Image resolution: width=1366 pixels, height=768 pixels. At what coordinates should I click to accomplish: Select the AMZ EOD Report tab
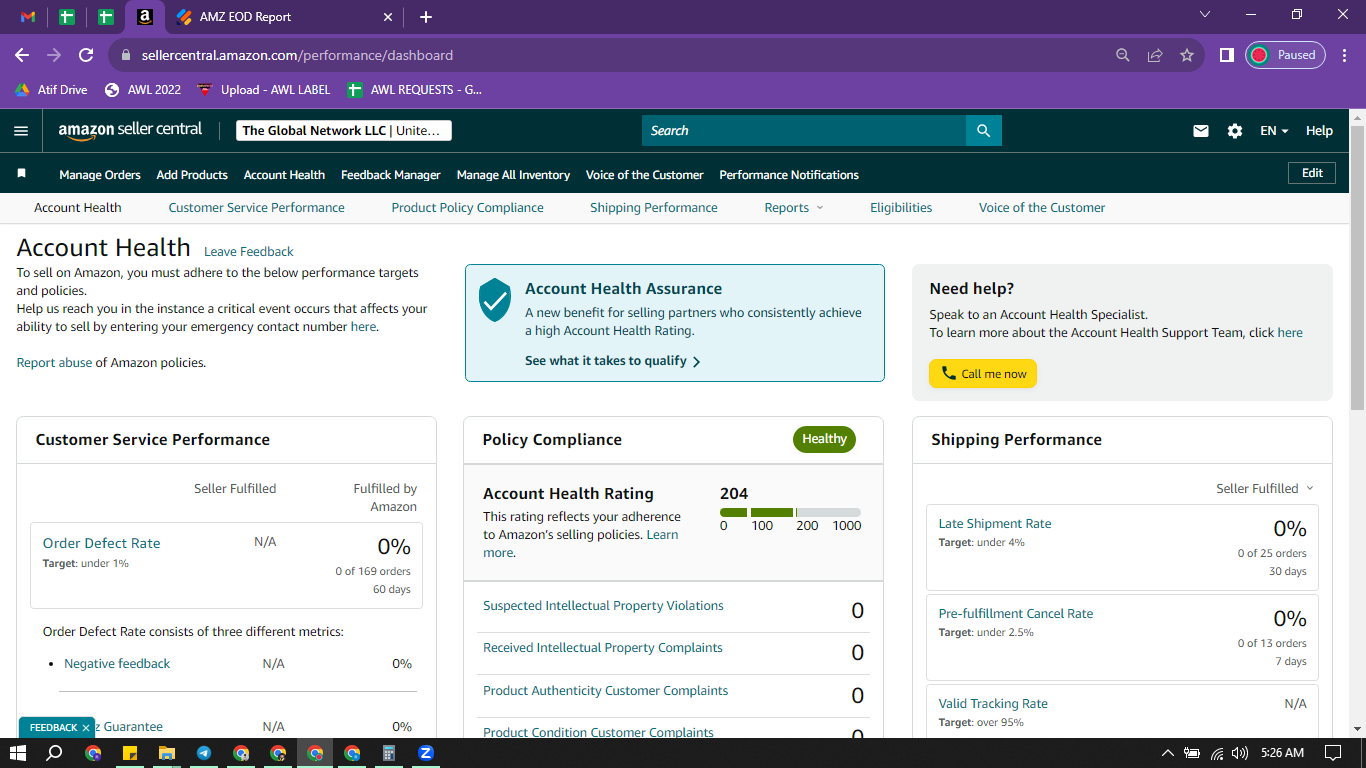tap(283, 17)
